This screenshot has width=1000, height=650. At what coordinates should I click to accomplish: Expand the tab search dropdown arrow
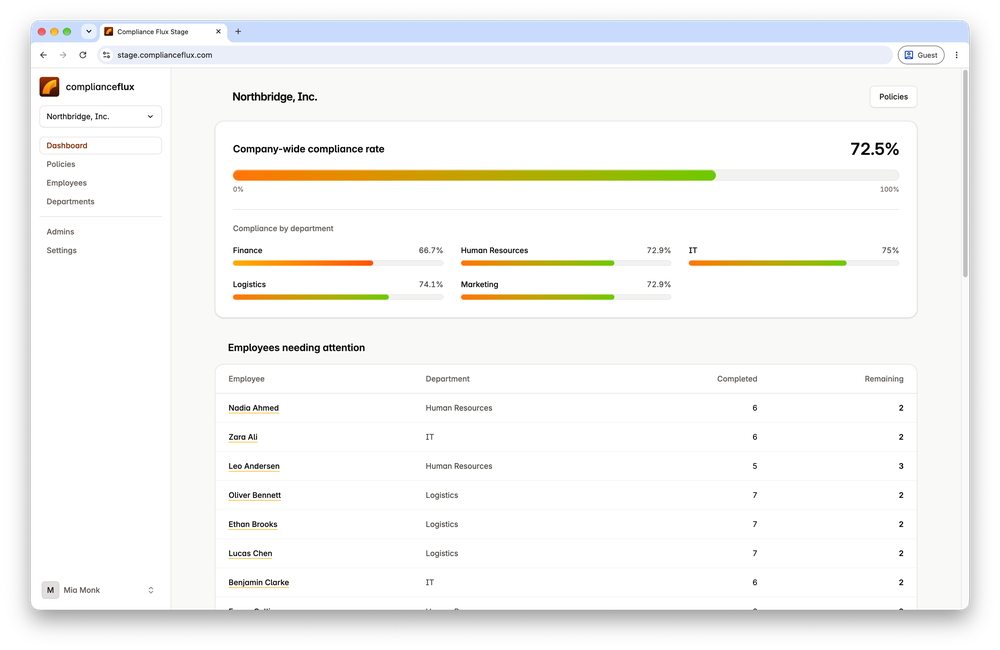click(x=89, y=31)
